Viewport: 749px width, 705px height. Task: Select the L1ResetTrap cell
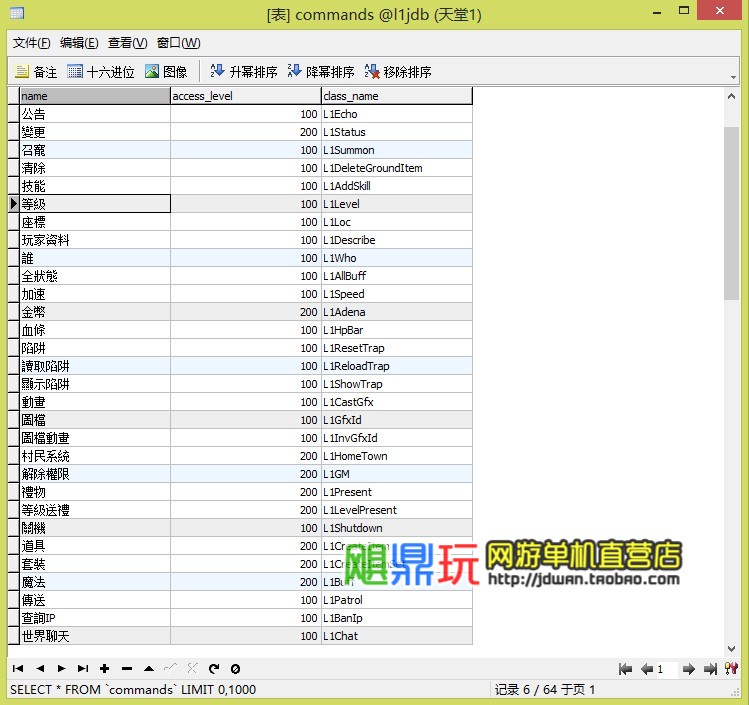click(x=397, y=348)
